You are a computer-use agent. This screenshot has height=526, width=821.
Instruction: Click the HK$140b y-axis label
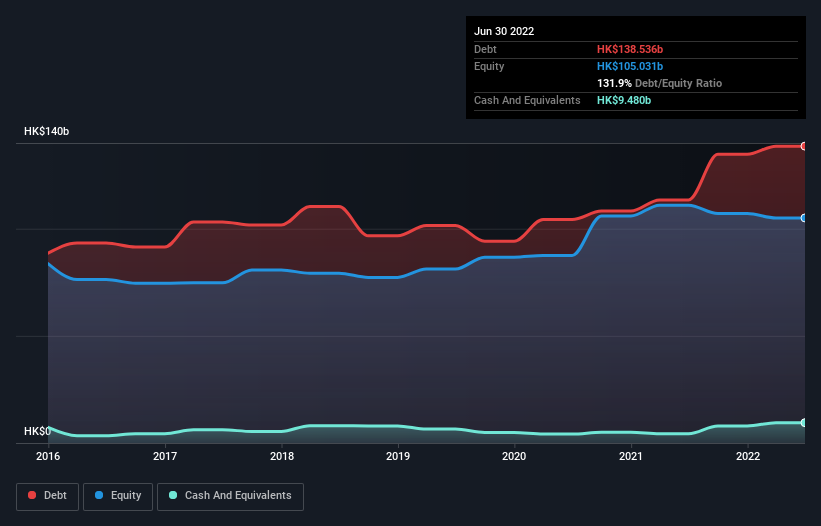[x=47, y=131]
